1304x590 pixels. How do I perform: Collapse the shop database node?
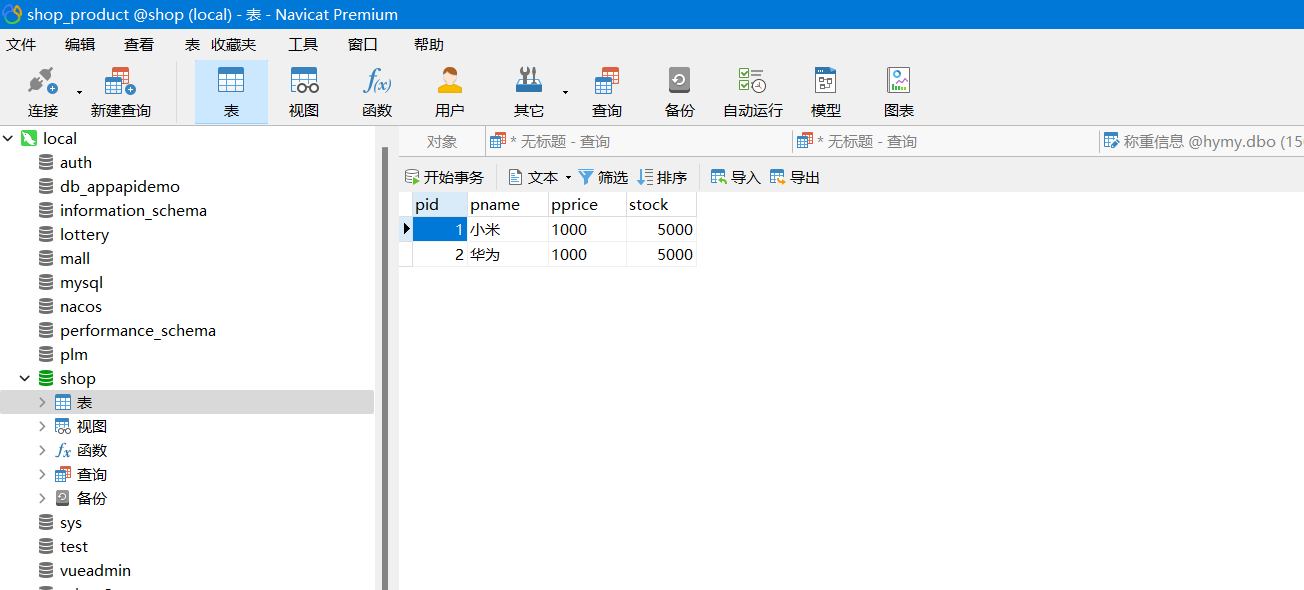pyautogui.click(x=25, y=379)
